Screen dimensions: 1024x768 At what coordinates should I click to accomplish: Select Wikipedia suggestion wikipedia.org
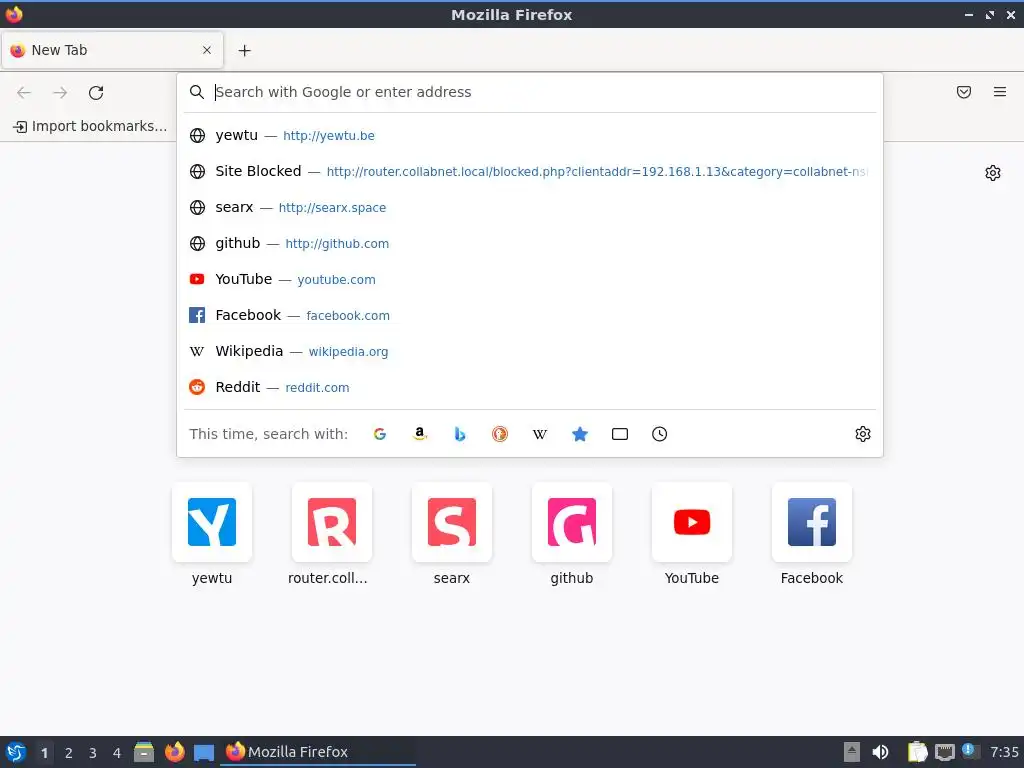(x=530, y=351)
